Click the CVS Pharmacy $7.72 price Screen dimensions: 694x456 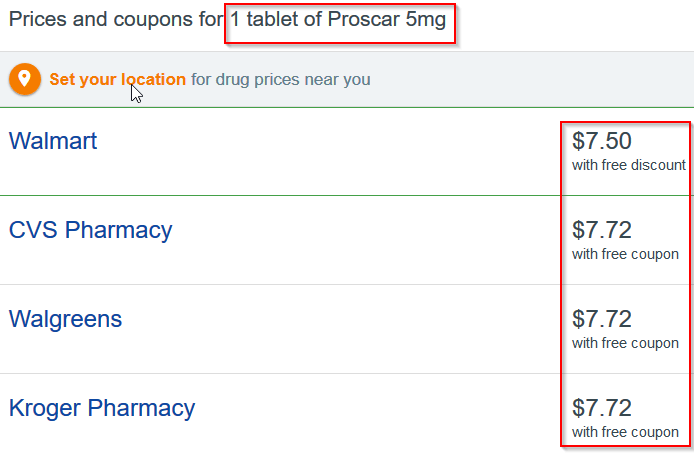coord(601,230)
